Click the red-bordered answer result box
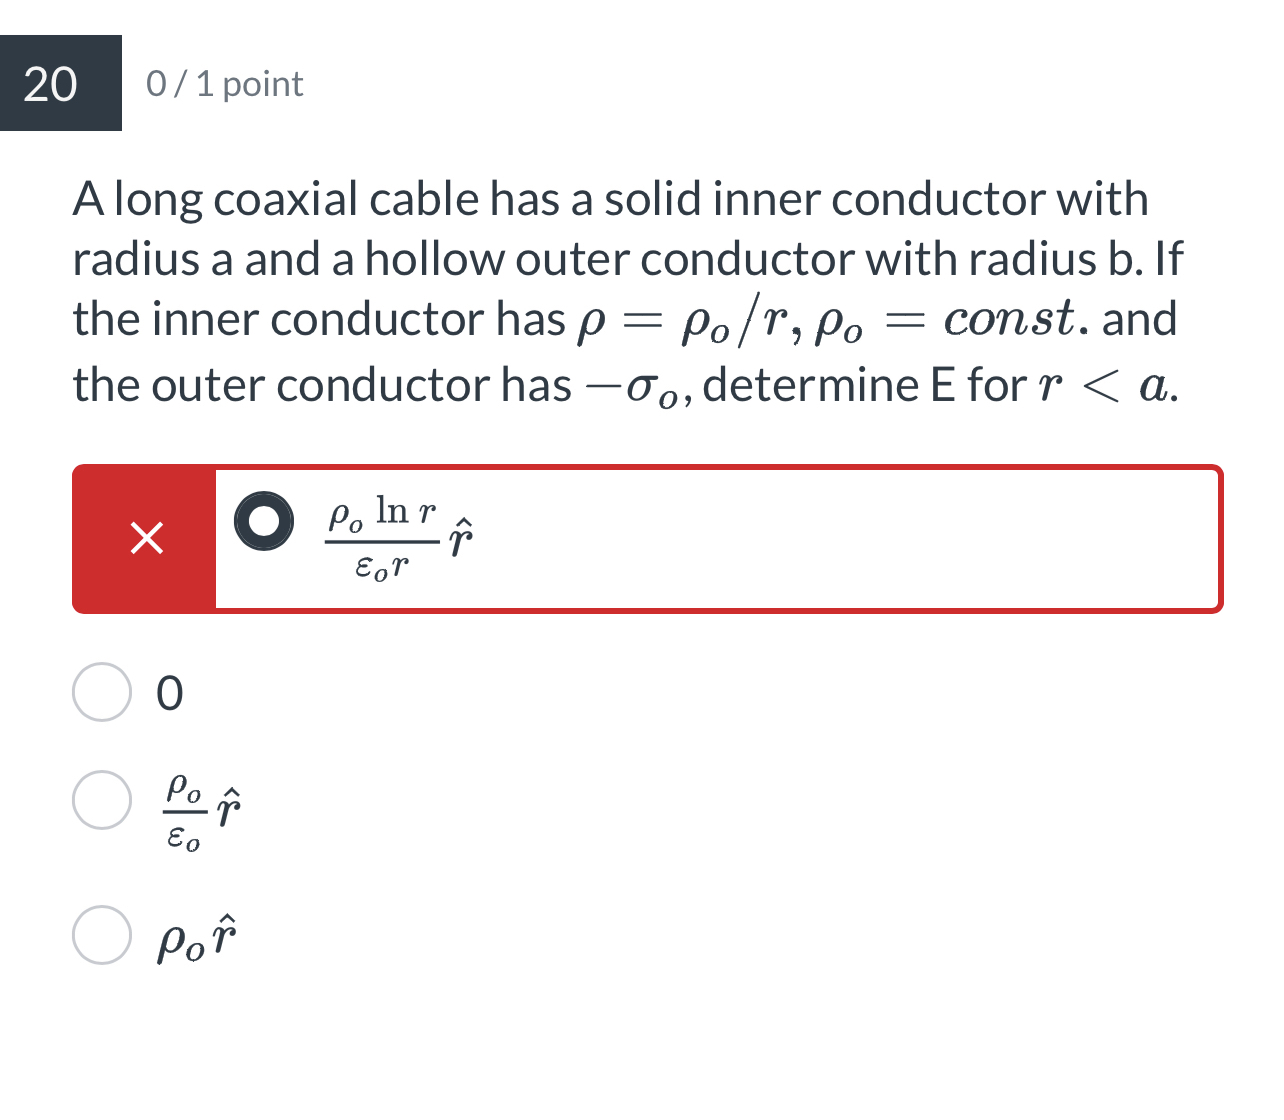Image resolution: width=1284 pixels, height=1120 pixels. tap(646, 537)
